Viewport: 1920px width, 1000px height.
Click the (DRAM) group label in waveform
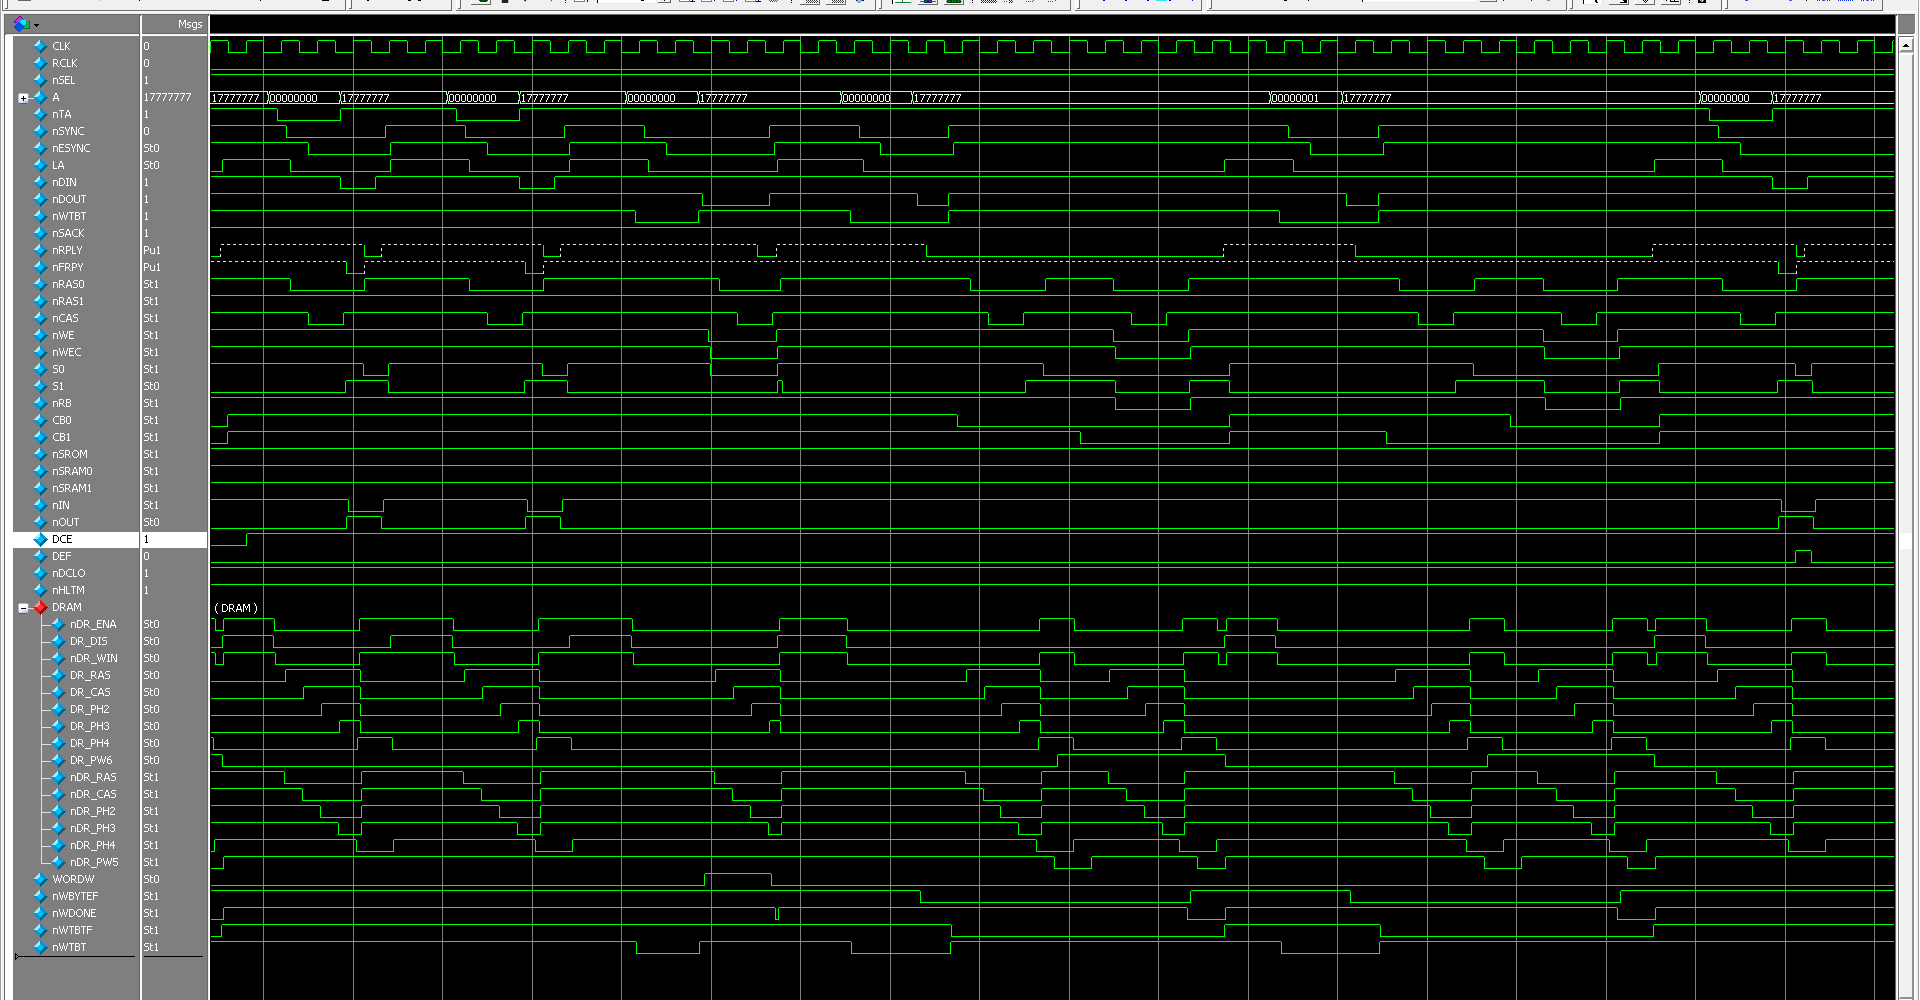236,608
